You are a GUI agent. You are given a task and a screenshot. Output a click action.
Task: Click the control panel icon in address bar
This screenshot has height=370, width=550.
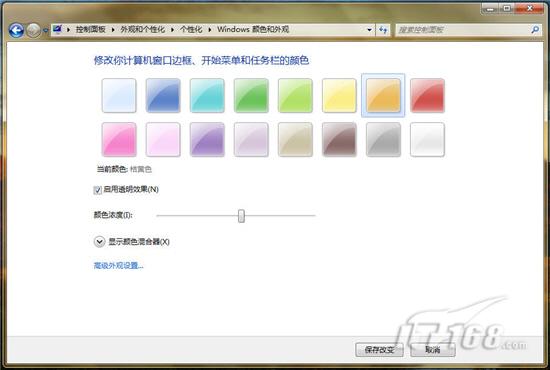click(57, 29)
